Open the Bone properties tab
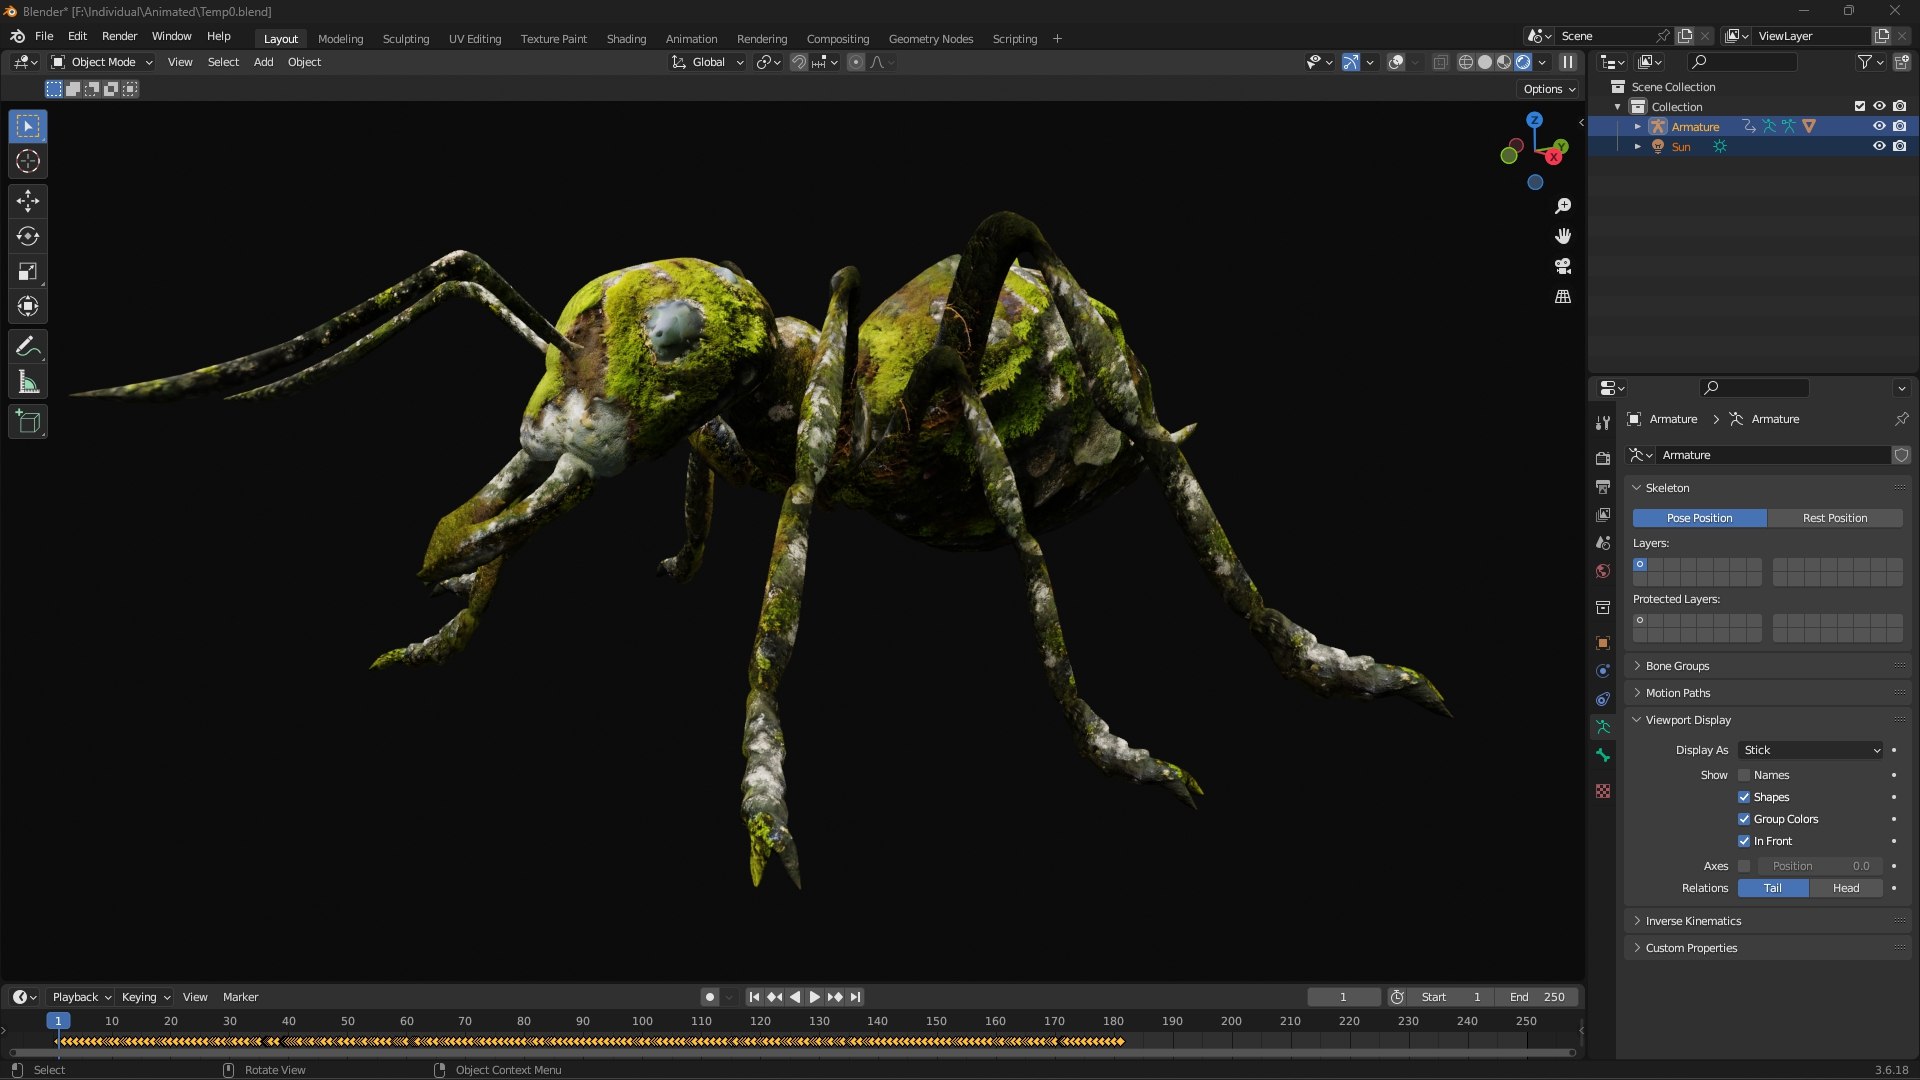Screen dimensions: 1920x1080 tap(1603, 755)
